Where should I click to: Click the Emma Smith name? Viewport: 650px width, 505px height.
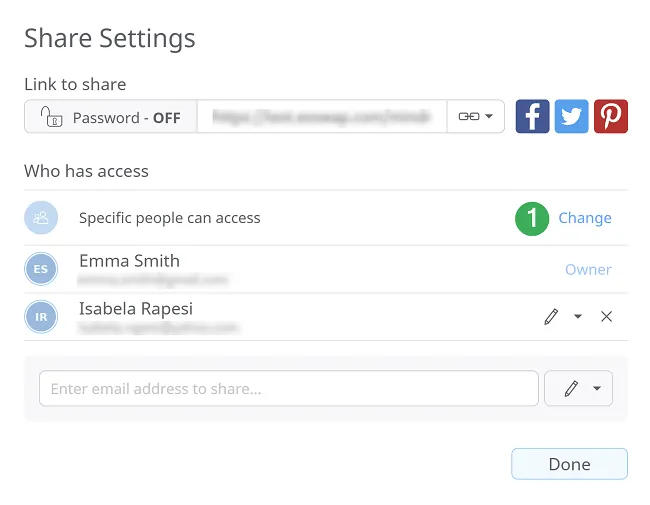[130, 261]
